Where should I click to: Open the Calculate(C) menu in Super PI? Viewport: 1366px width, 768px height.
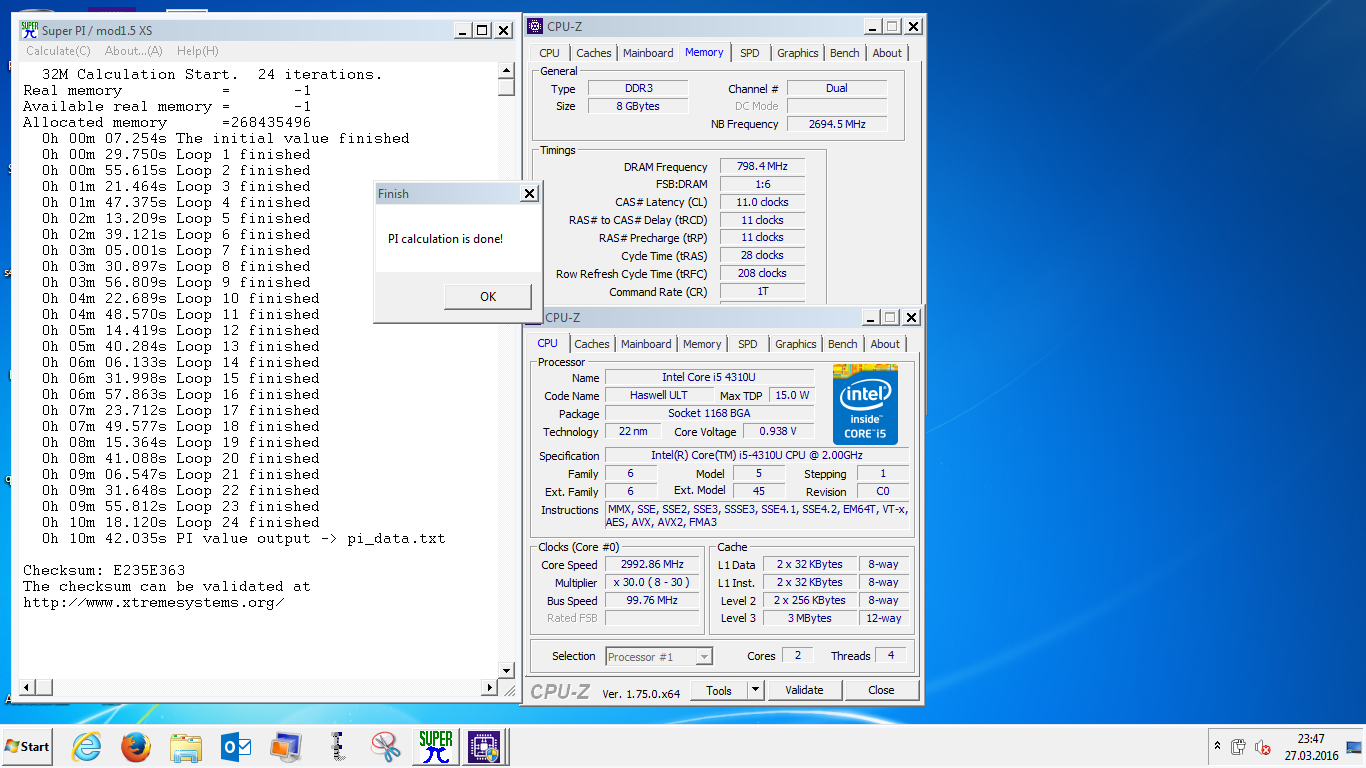click(58, 51)
